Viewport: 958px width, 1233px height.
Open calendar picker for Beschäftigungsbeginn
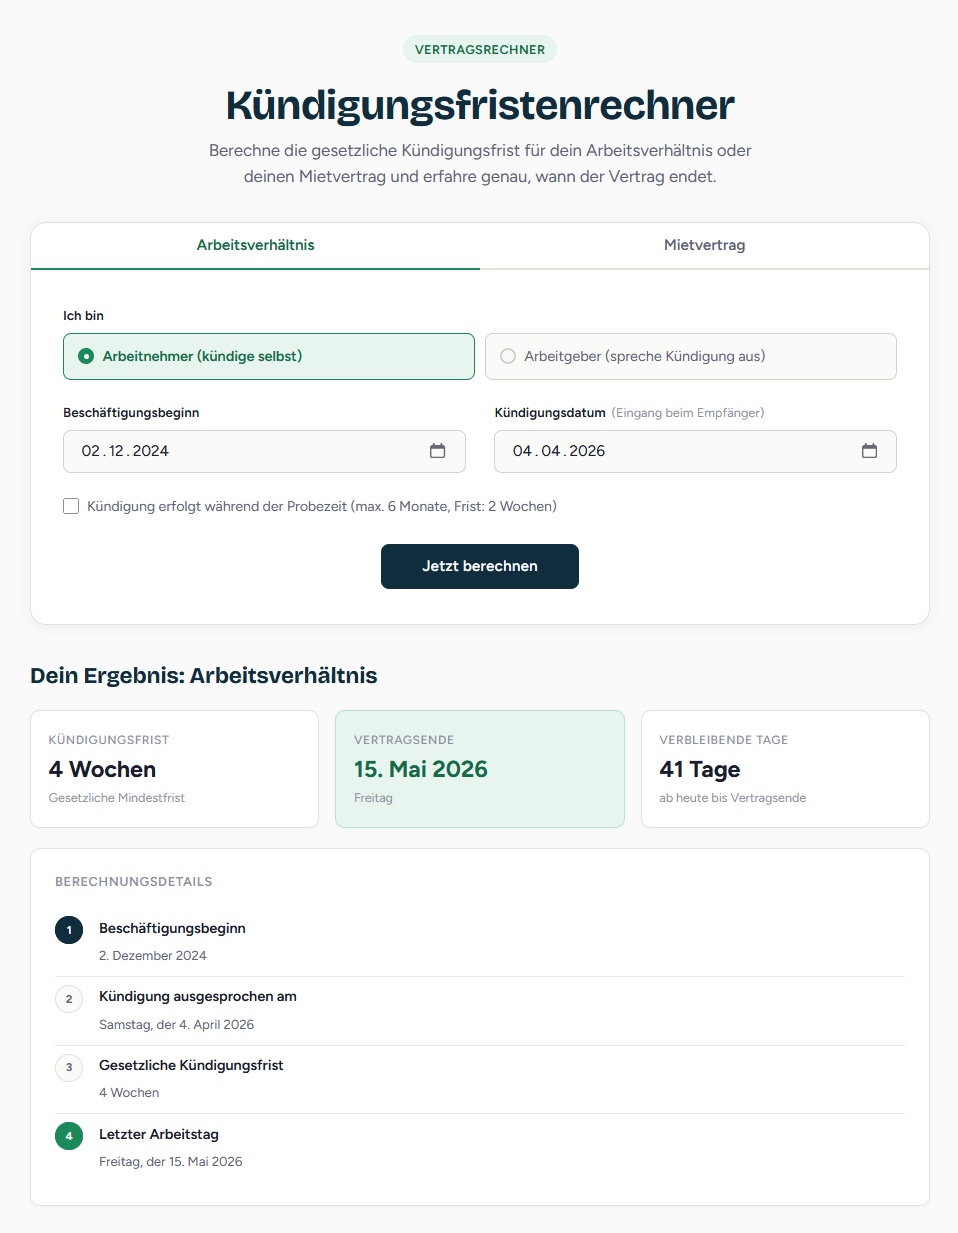[x=437, y=451]
